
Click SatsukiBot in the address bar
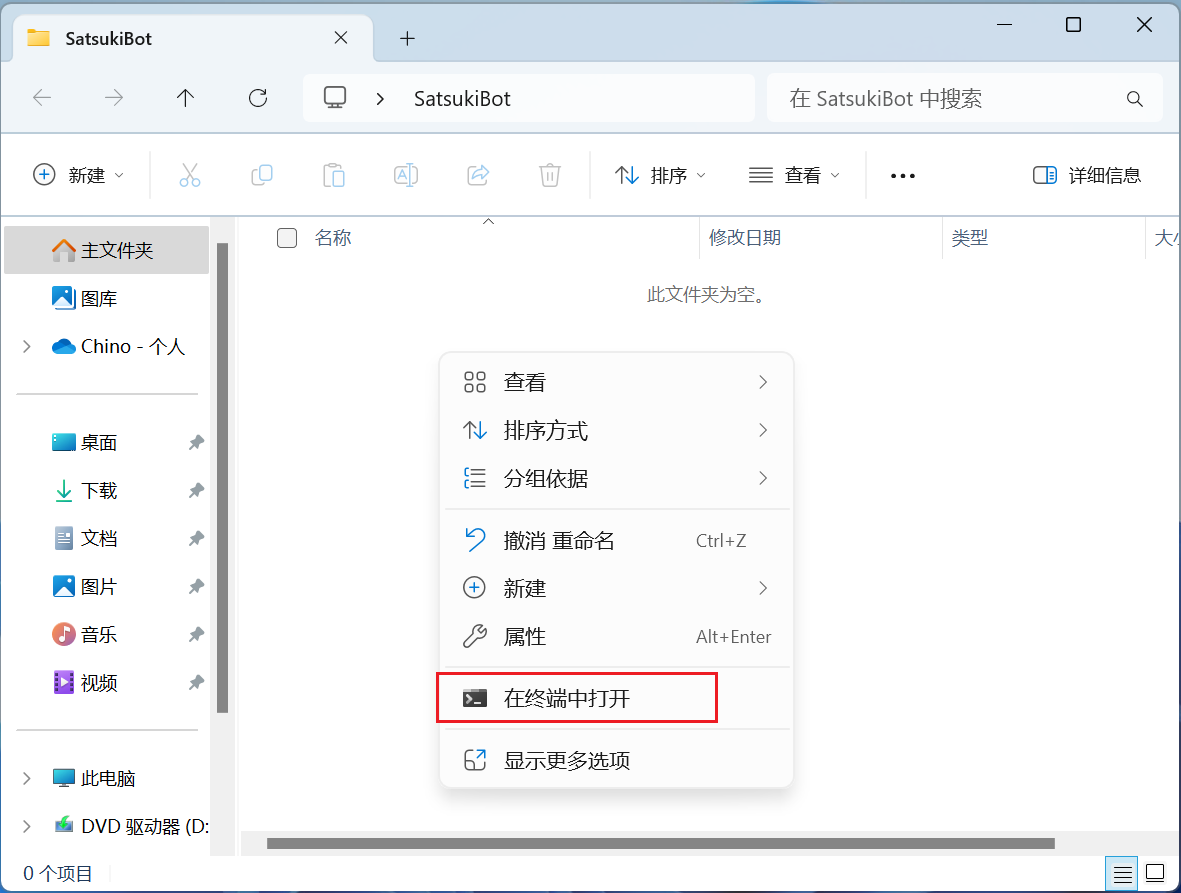pyautogui.click(x=462, y=99)
